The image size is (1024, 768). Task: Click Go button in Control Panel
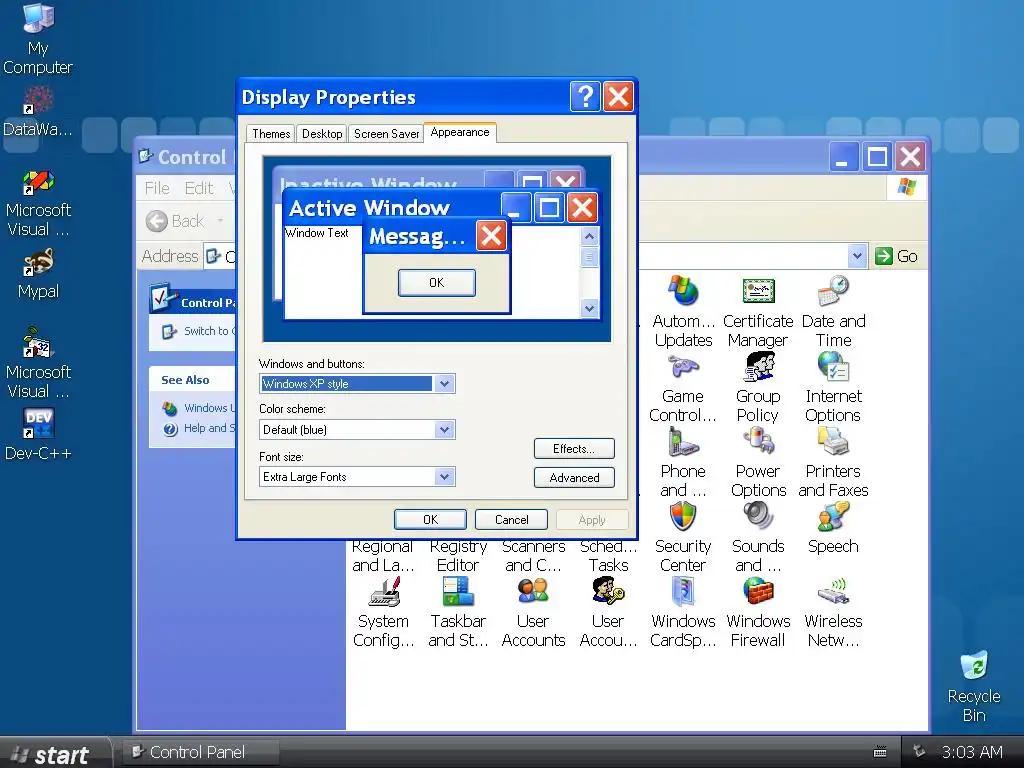pos(897,256)
